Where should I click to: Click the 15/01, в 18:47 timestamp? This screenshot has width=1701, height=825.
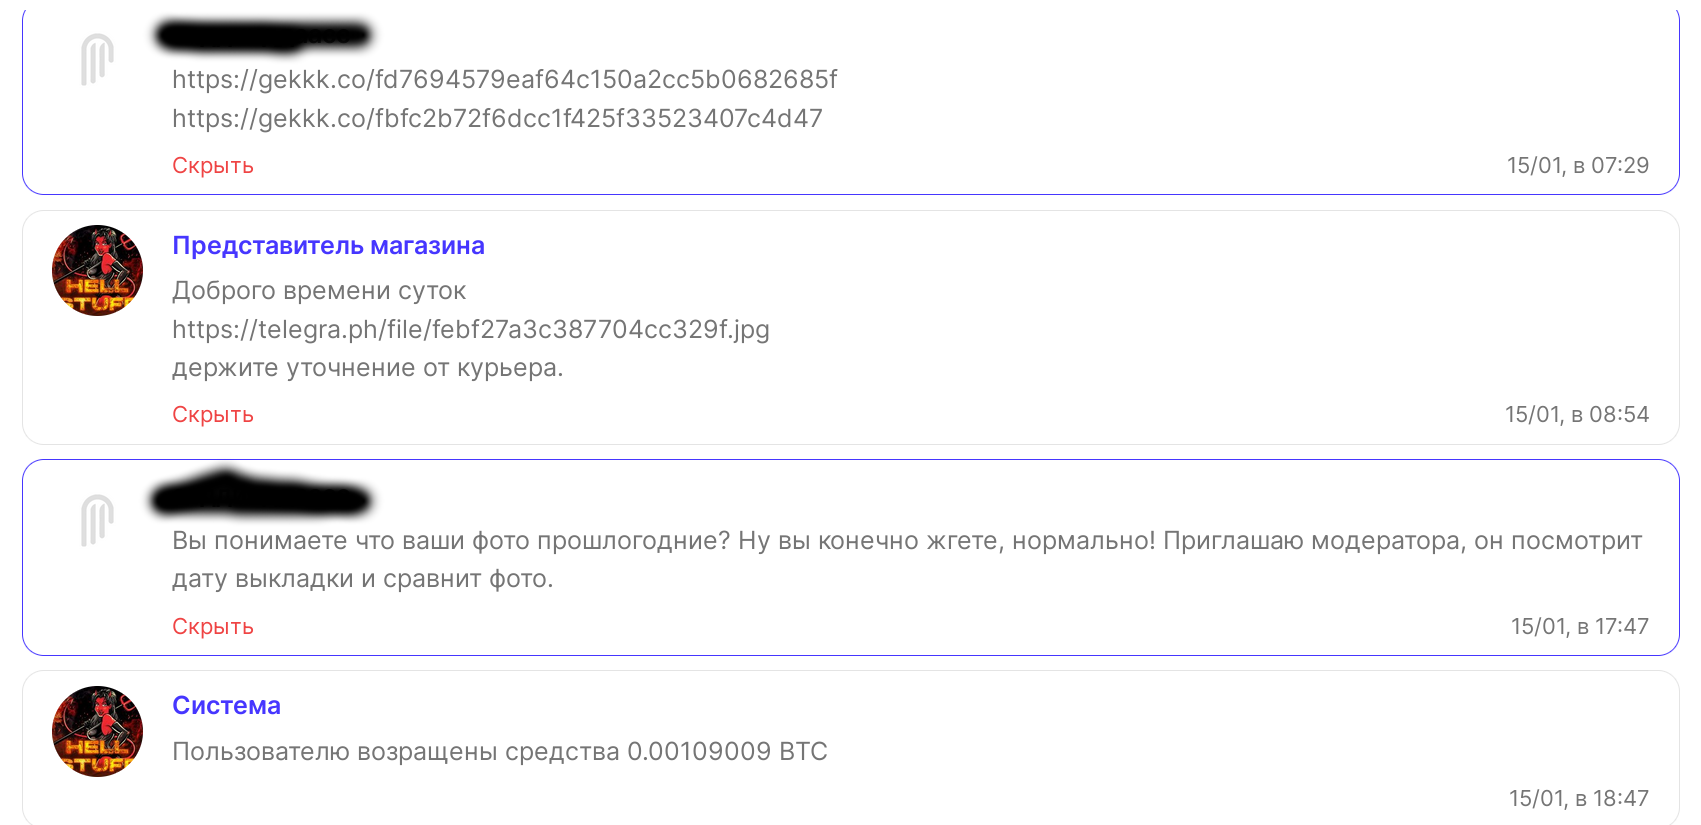[x=1579, y=798]
